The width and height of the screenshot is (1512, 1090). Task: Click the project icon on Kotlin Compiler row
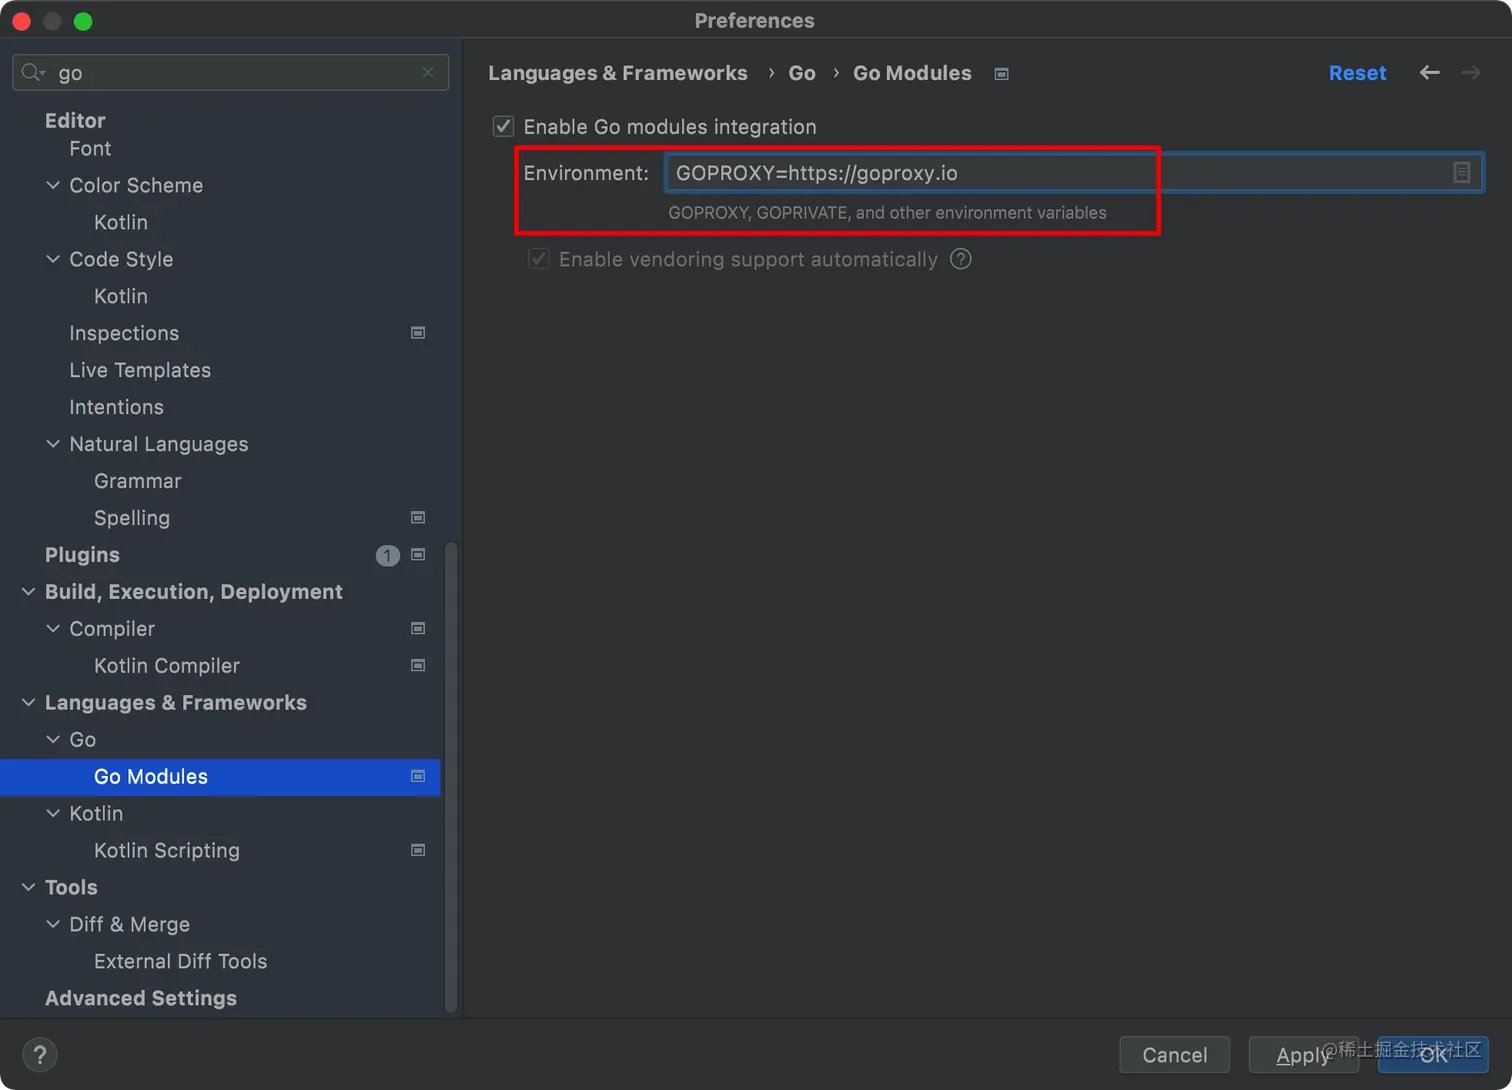(418, 666)
